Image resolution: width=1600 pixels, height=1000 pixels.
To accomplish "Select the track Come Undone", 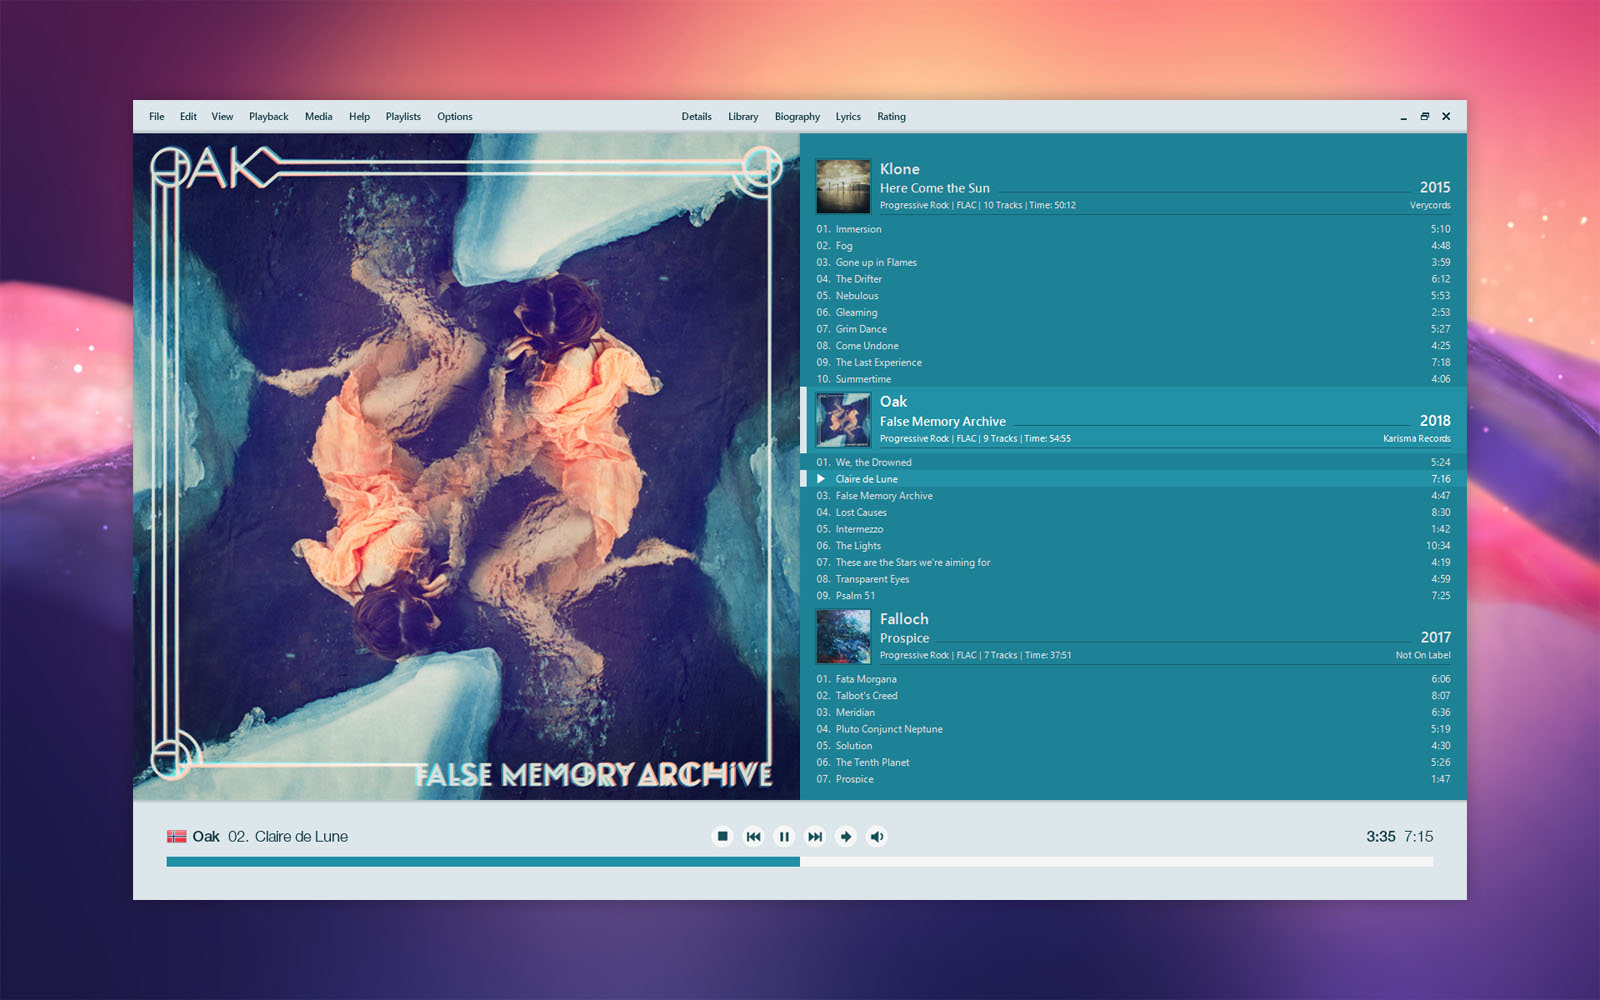I will (x=1133, y=346).
